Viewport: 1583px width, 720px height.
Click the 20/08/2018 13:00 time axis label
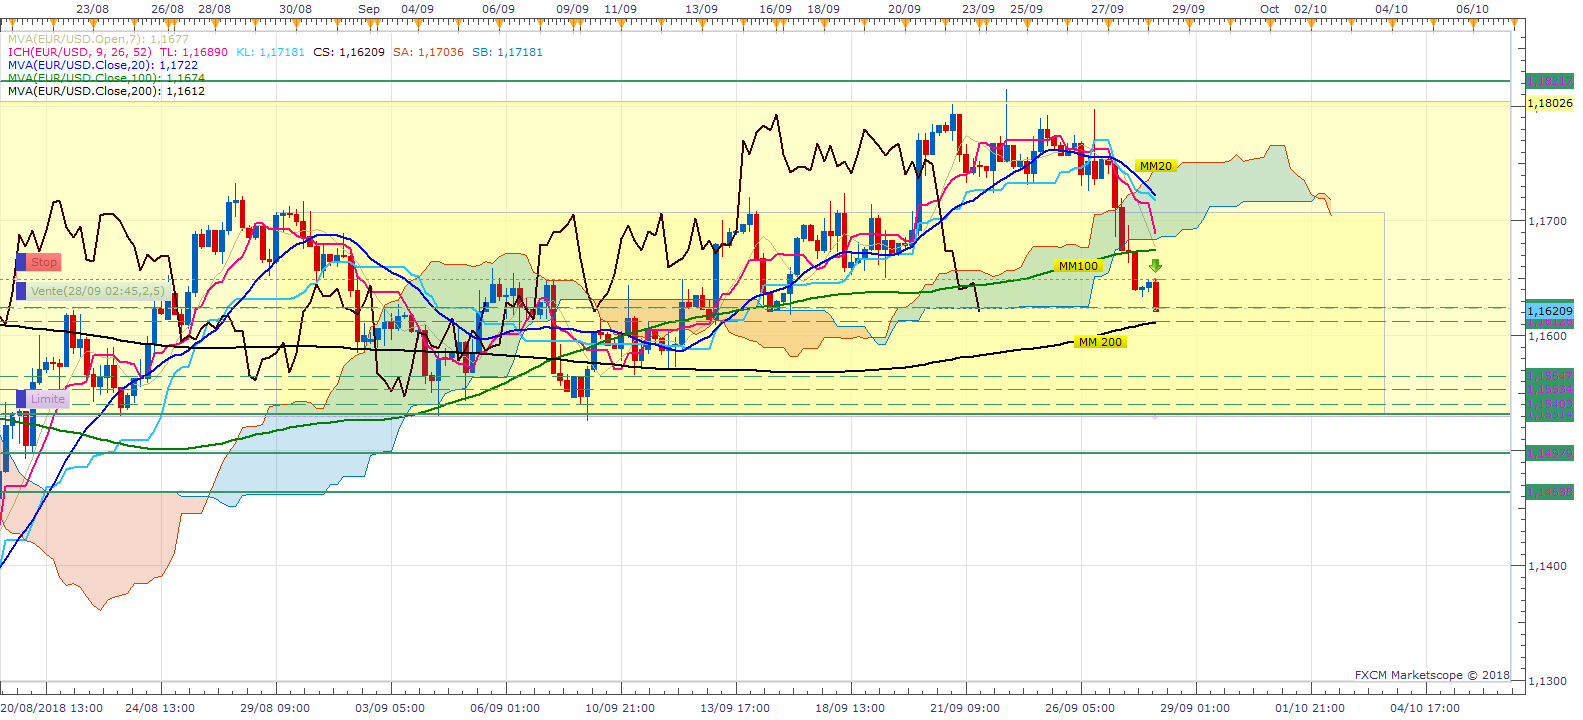pos(53,708)
